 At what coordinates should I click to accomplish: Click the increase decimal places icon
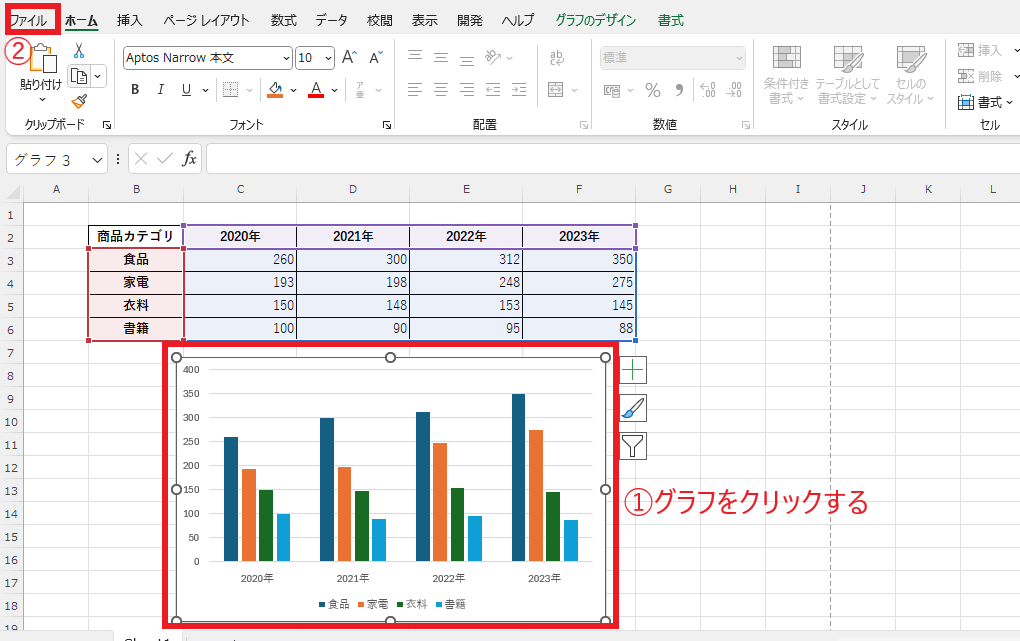pos(708,90)
